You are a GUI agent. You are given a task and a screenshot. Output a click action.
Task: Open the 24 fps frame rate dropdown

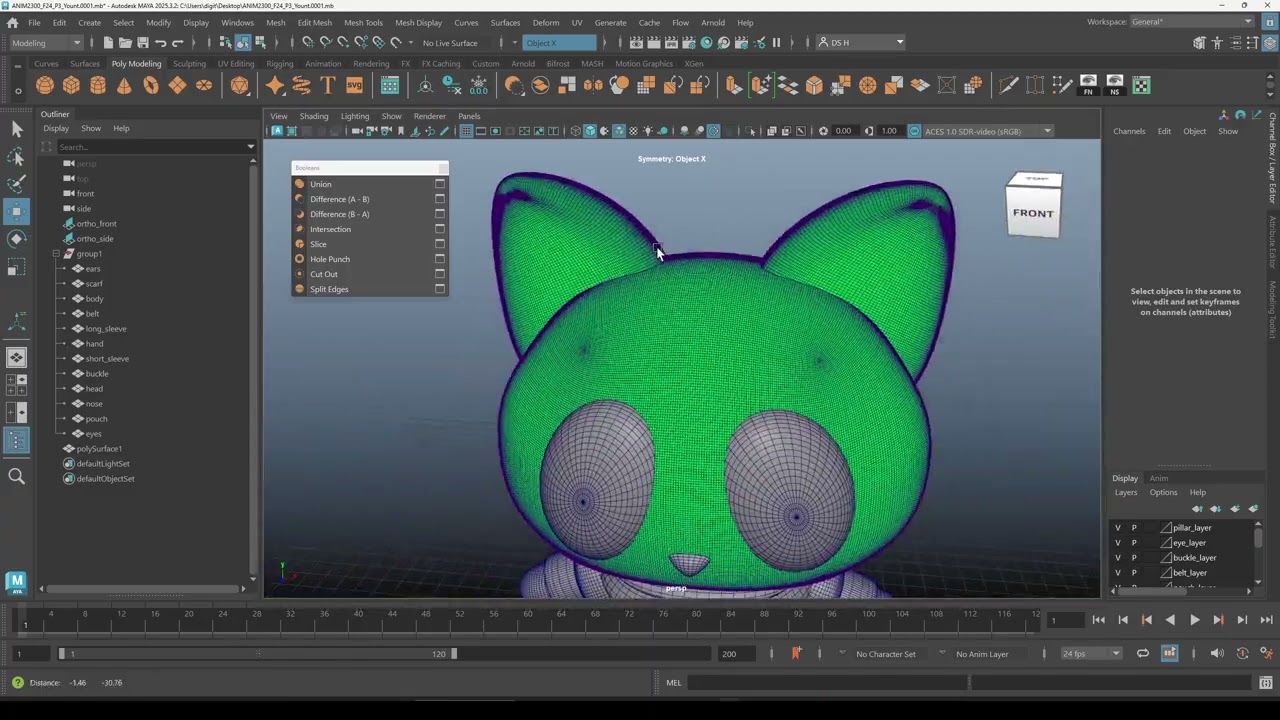(x=1091, y=654)
